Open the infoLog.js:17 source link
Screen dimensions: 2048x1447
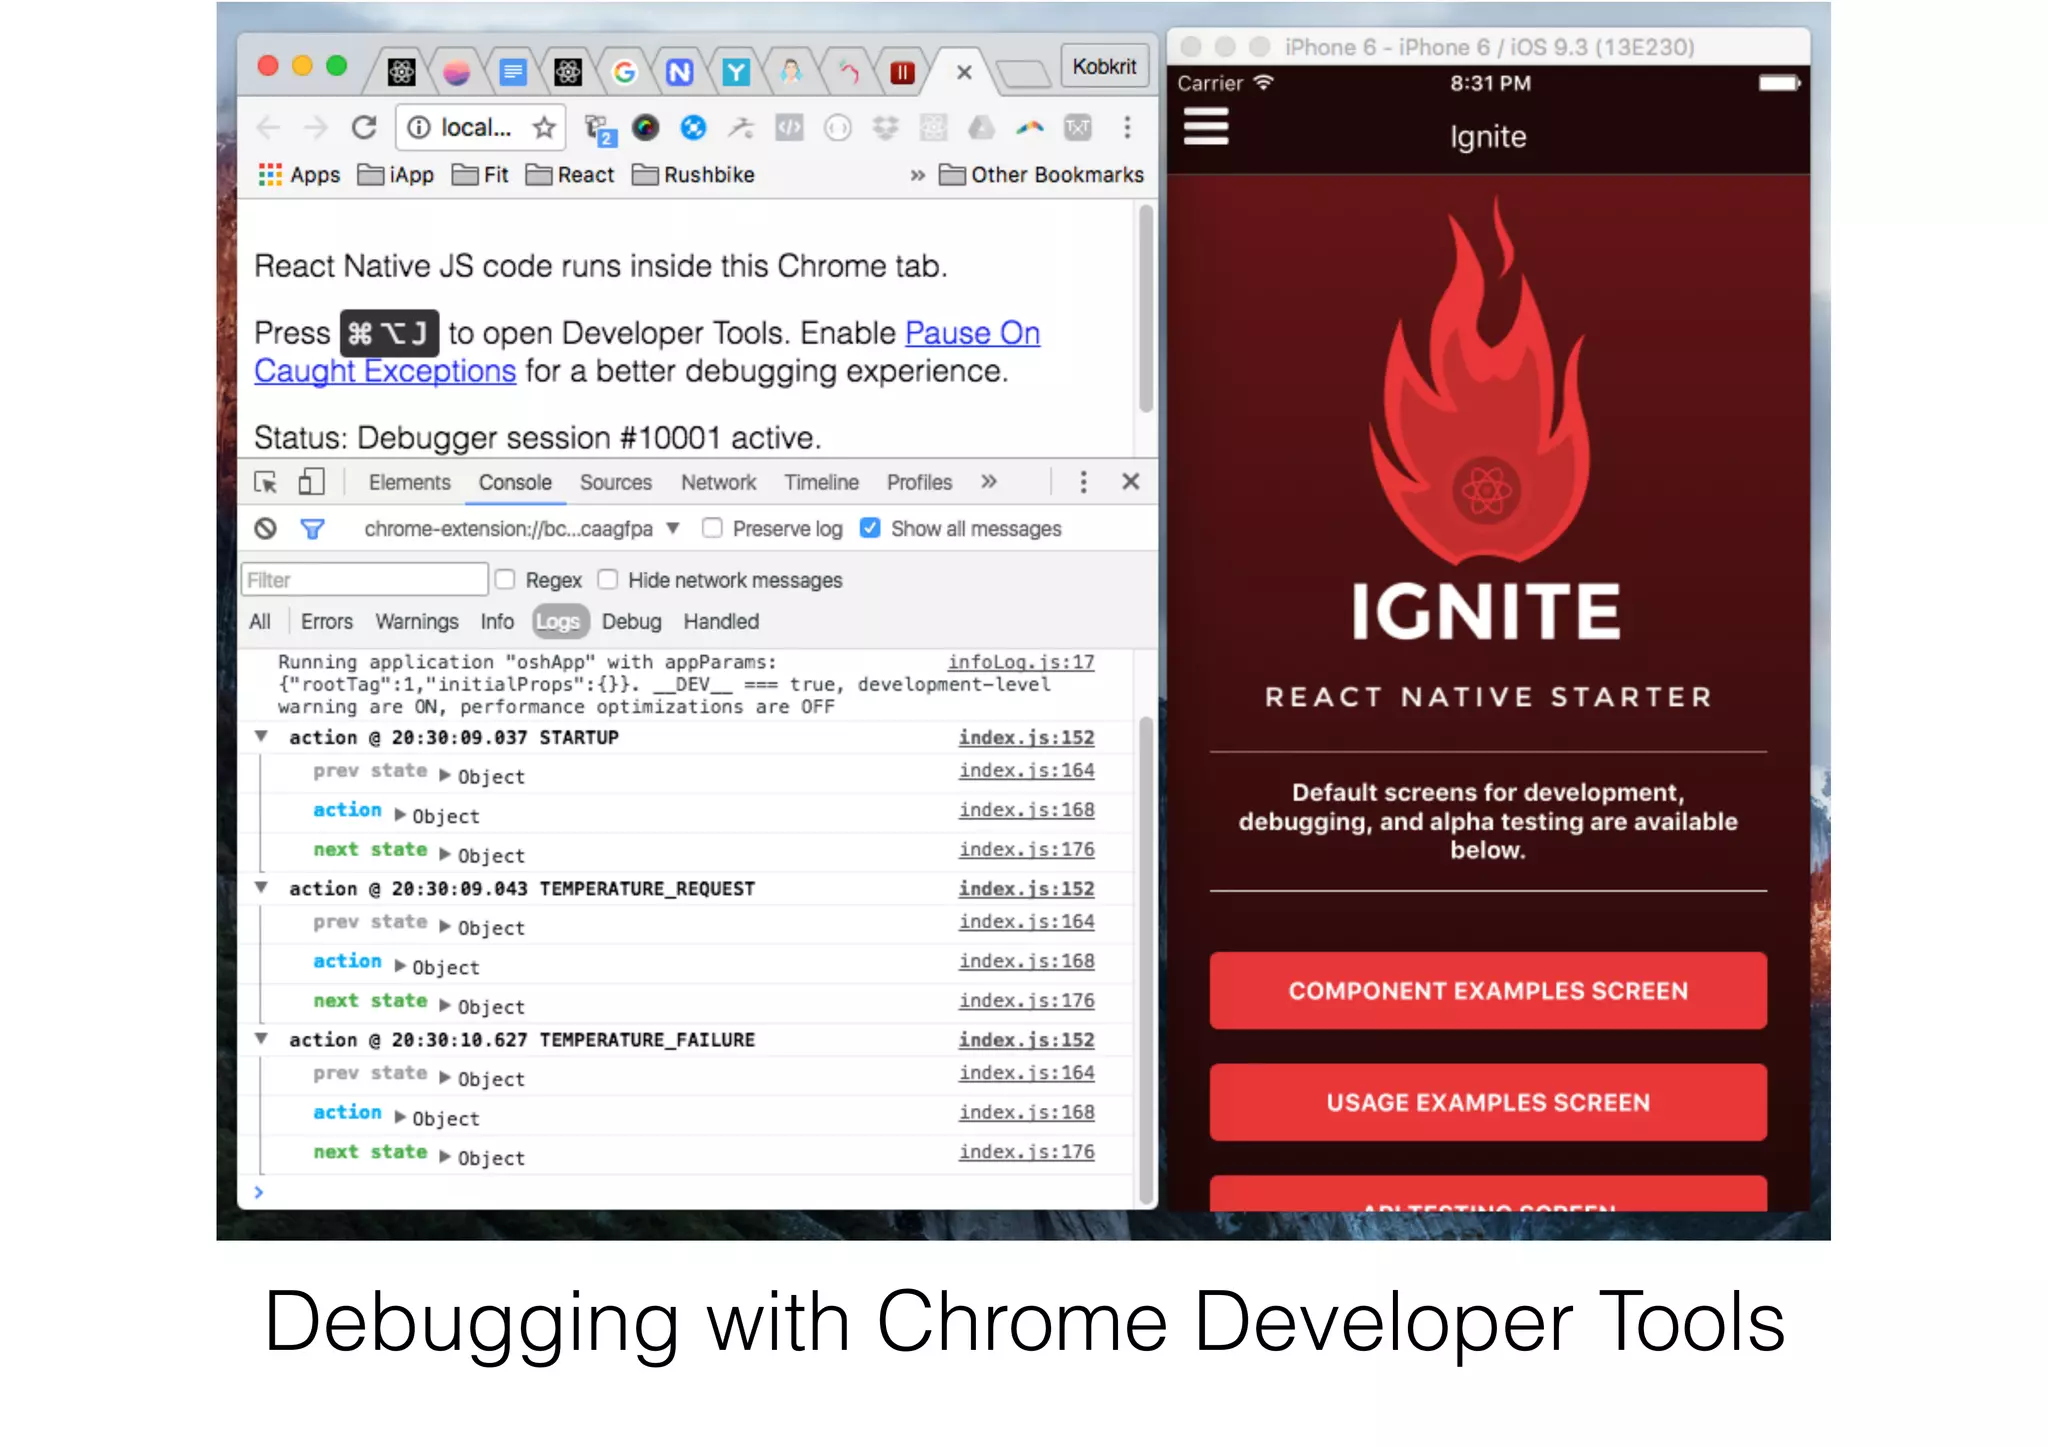[1021, 662]
